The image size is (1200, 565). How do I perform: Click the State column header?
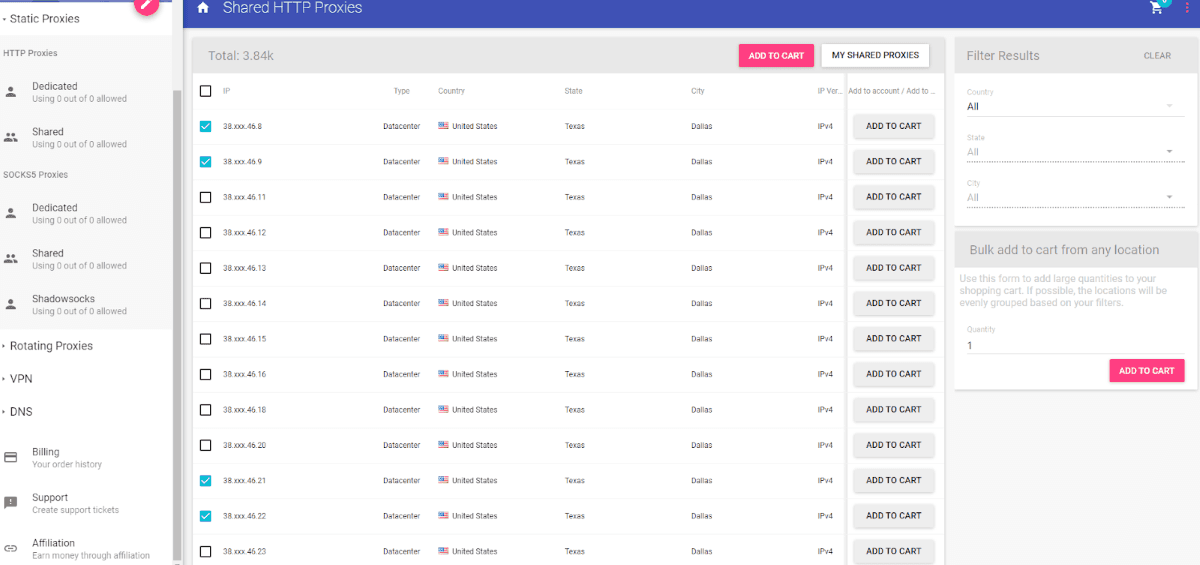(x=573, y=91)
